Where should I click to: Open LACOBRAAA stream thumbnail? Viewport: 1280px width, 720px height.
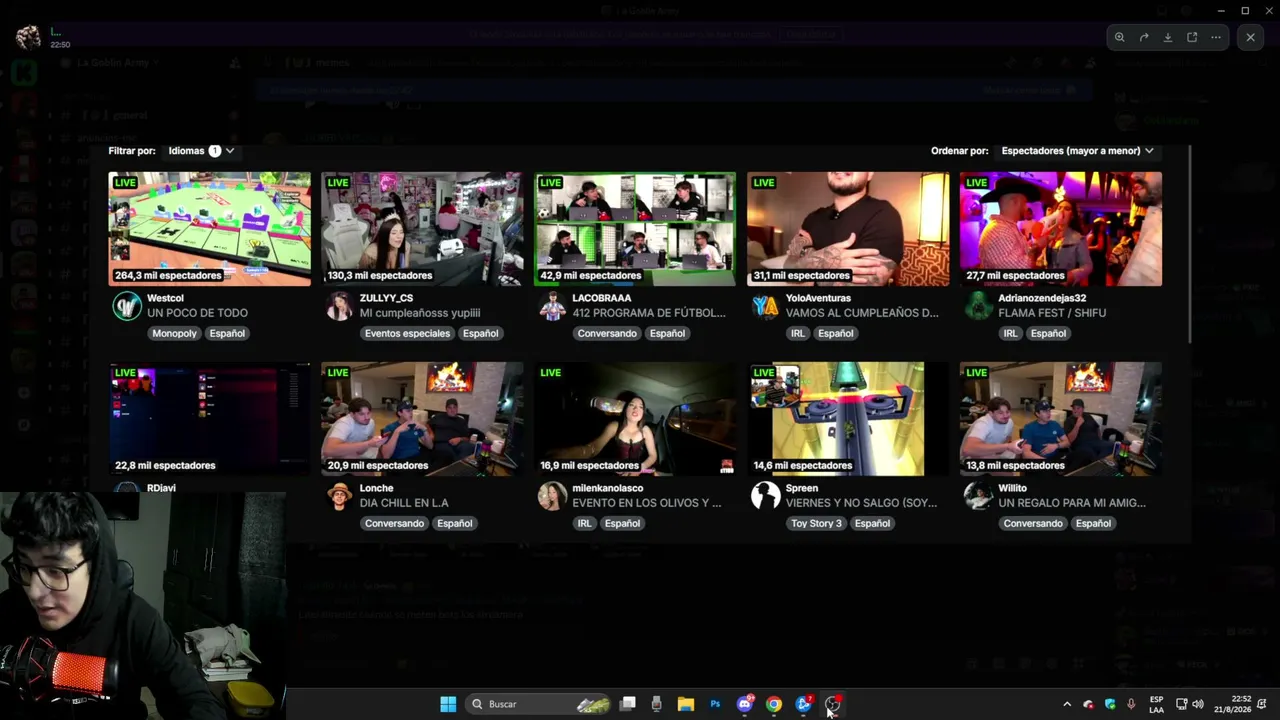tap(635, 229)
